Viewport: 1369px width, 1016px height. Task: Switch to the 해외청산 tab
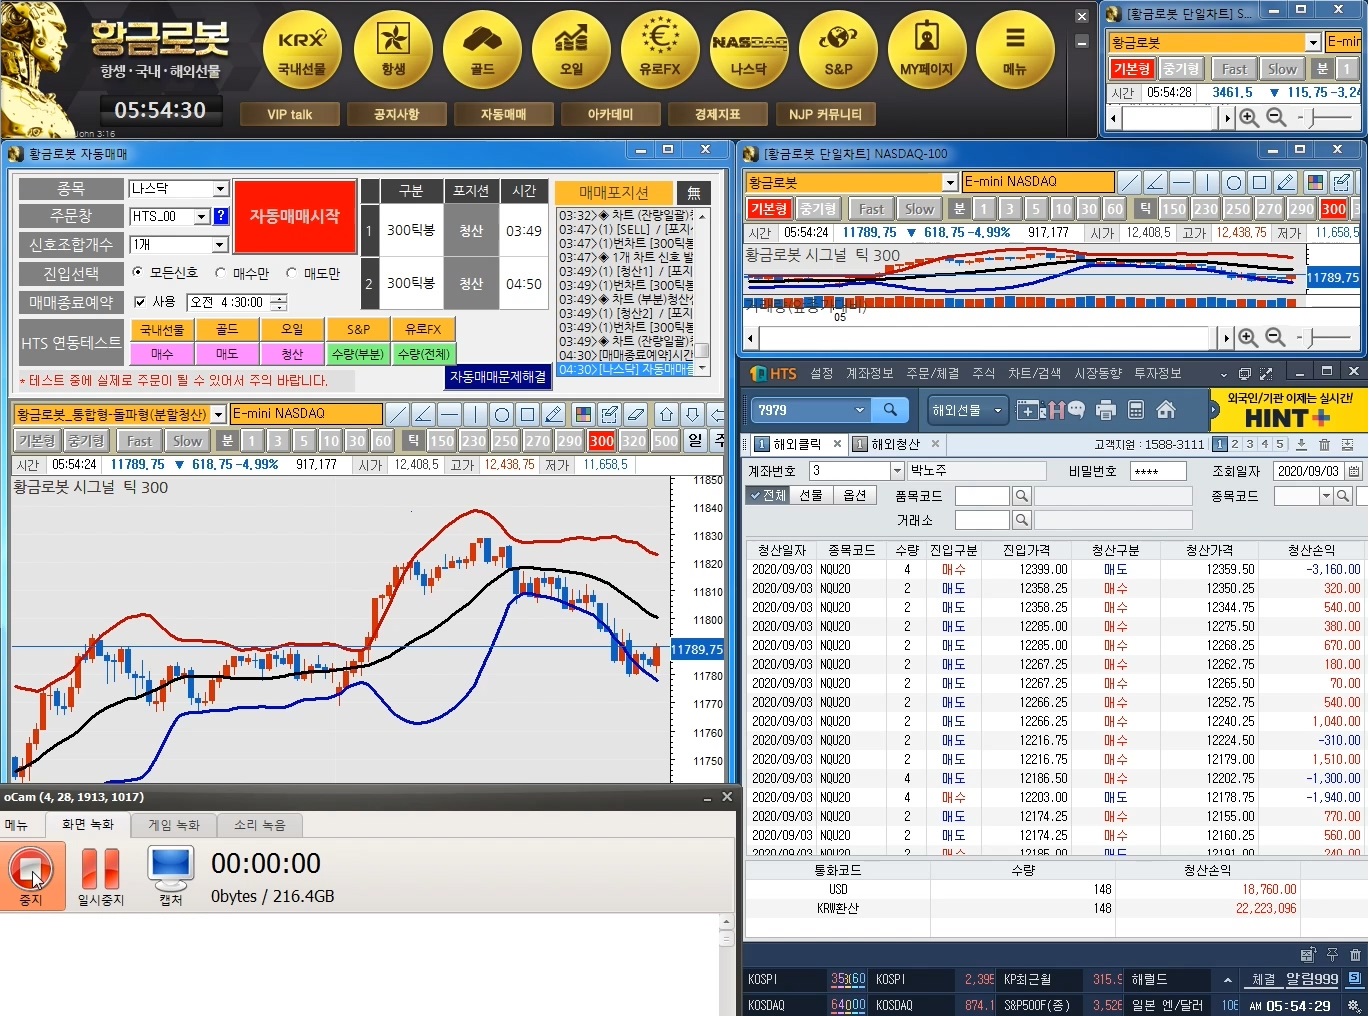tap(895, 444)
